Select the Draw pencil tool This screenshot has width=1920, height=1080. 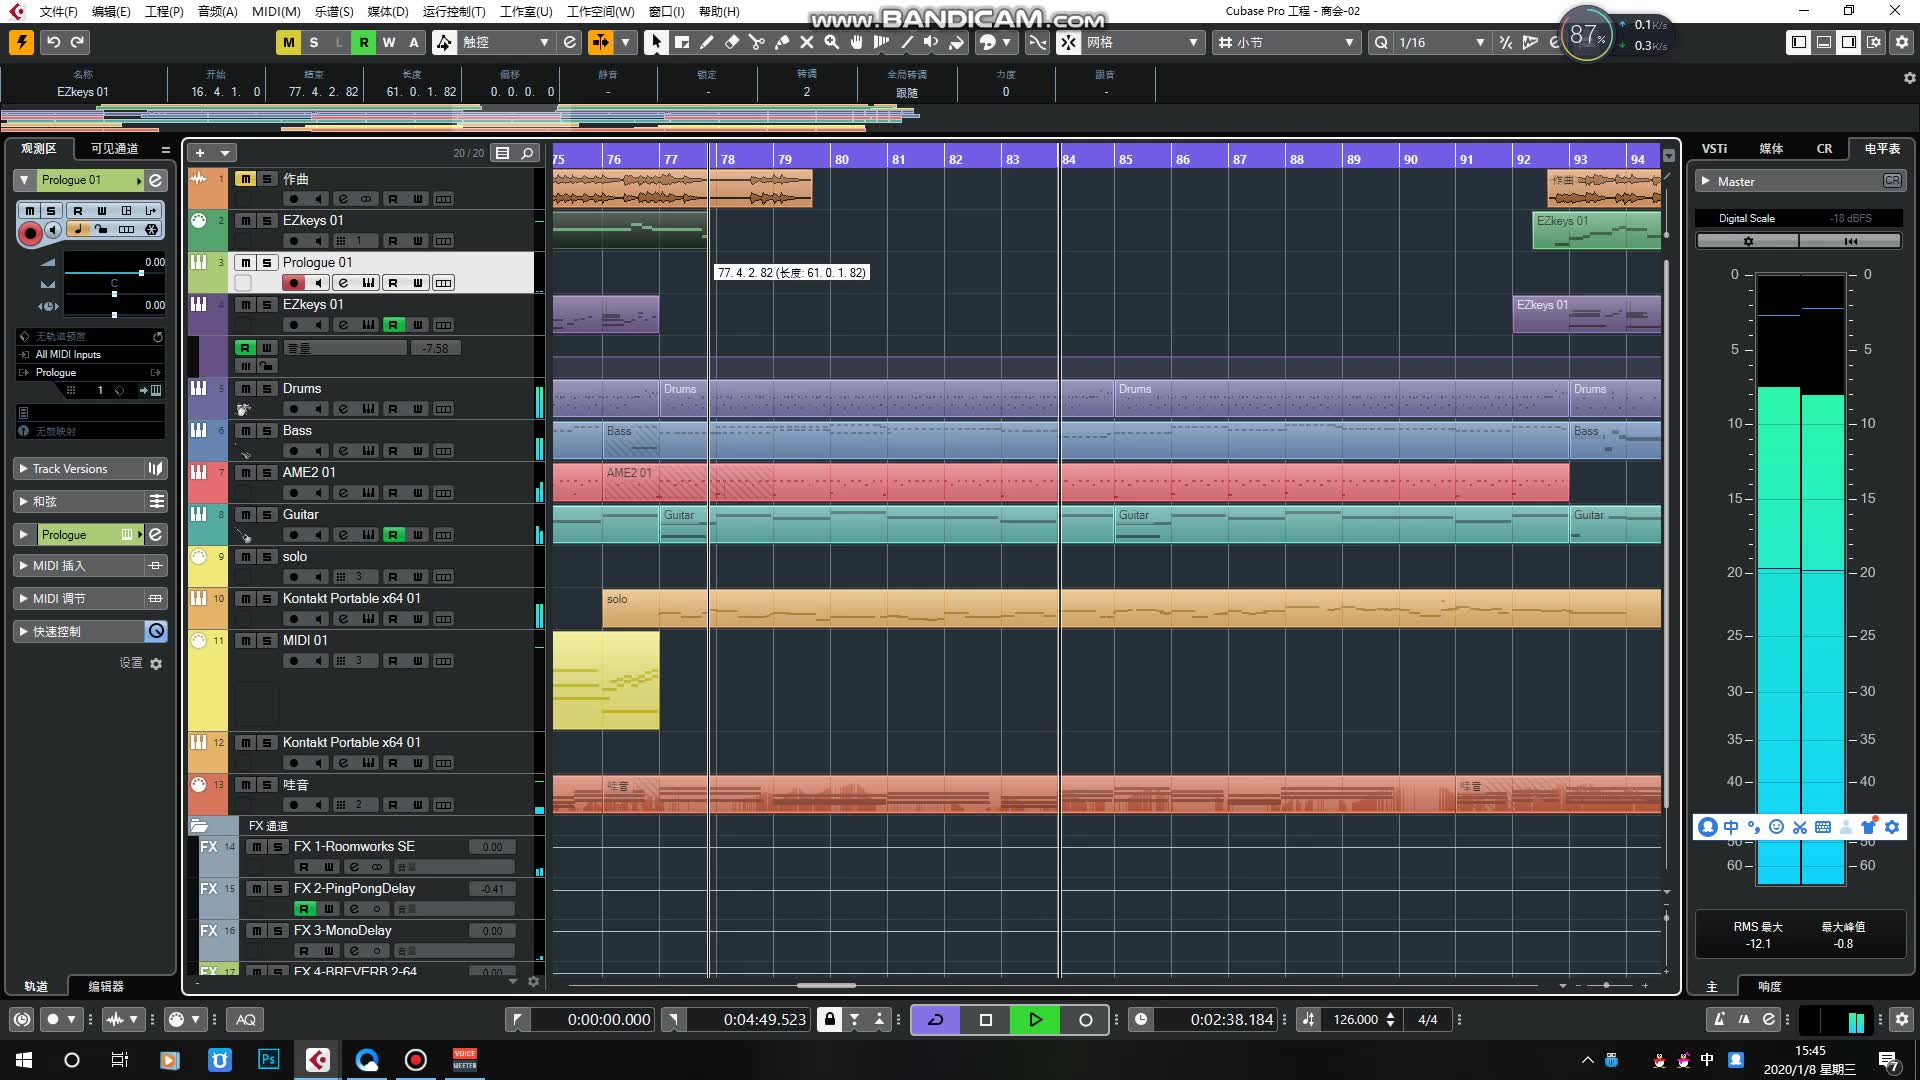point(707,42)
